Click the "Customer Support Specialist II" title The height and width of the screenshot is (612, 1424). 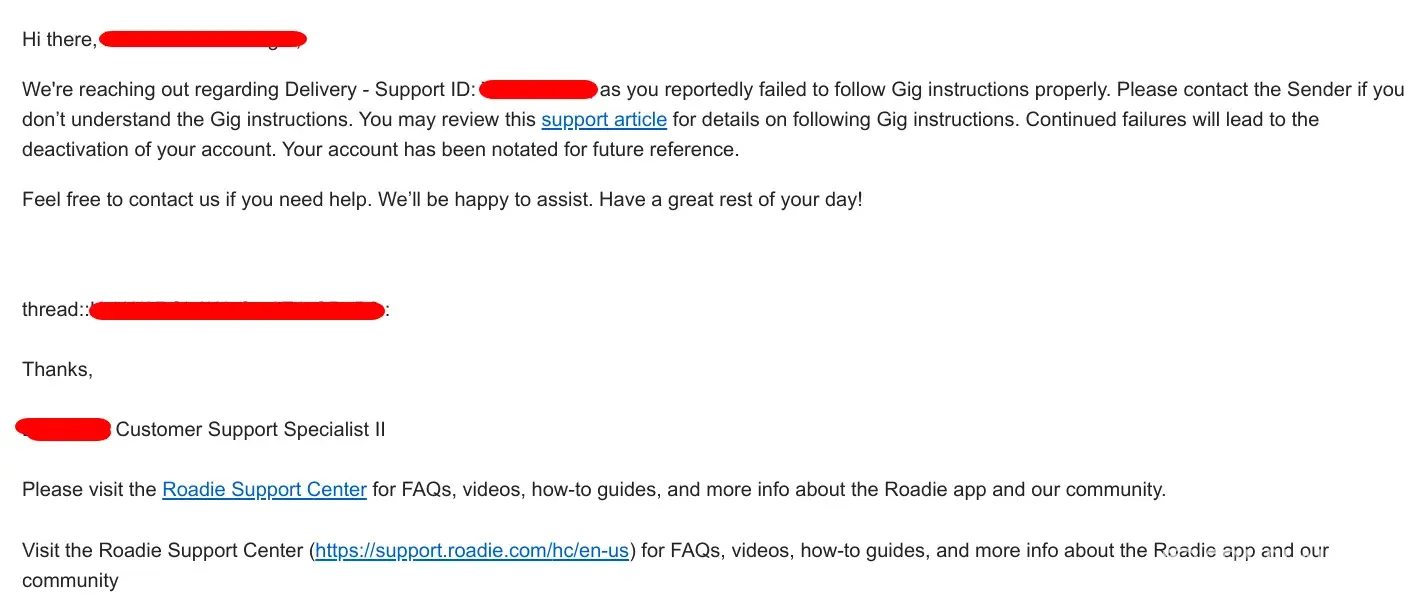[250, 430]
